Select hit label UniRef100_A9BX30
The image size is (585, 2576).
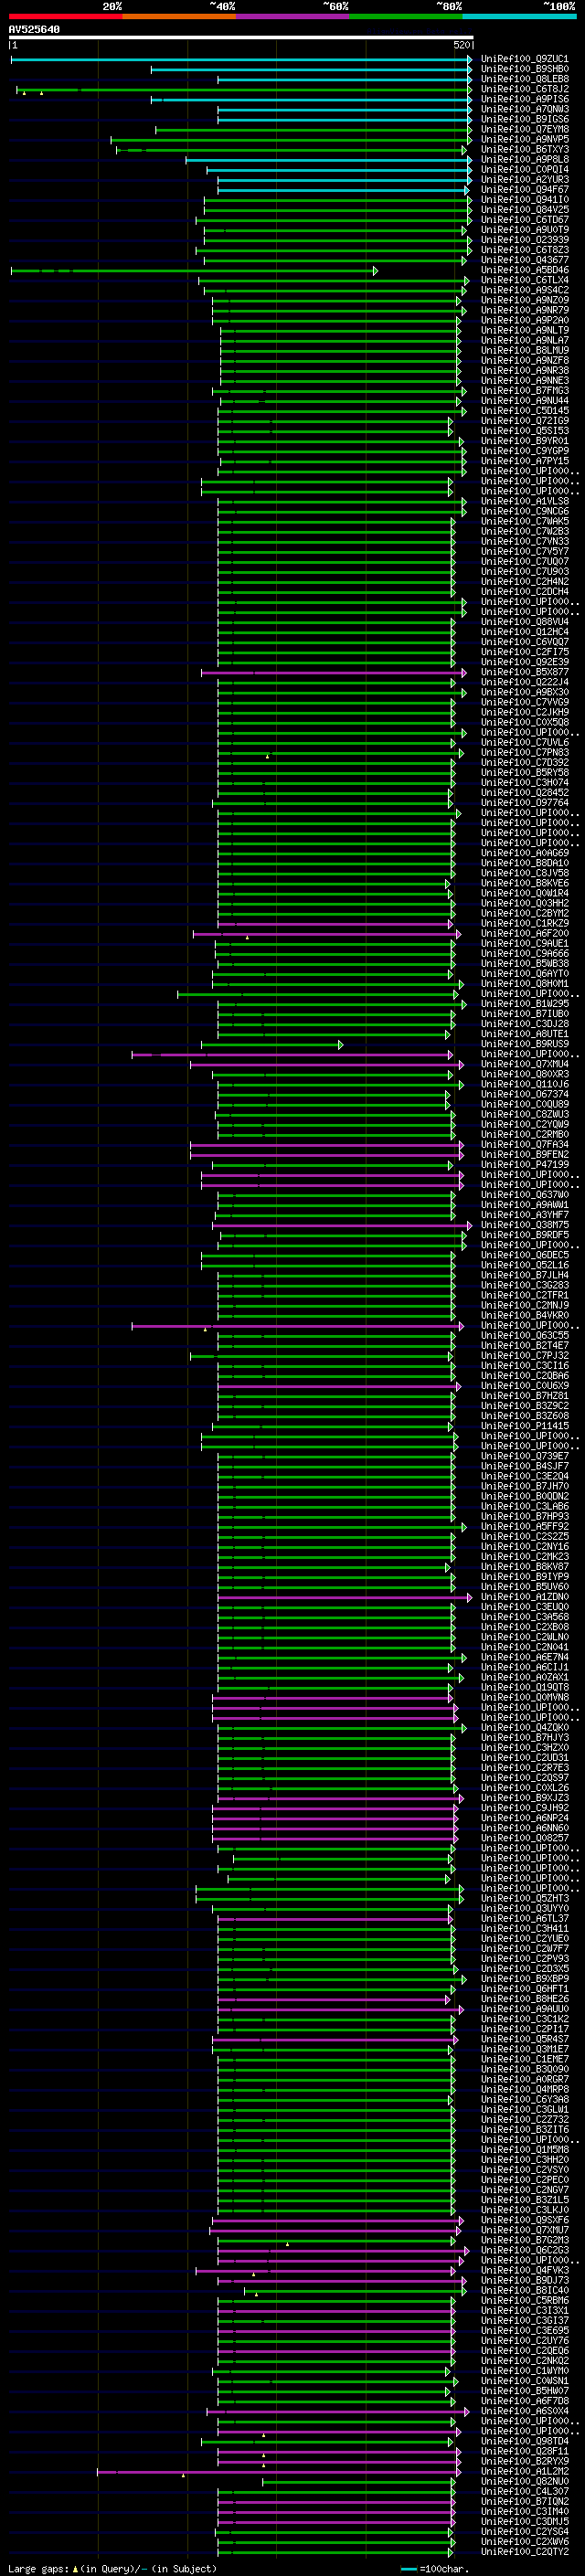point(525,692)
